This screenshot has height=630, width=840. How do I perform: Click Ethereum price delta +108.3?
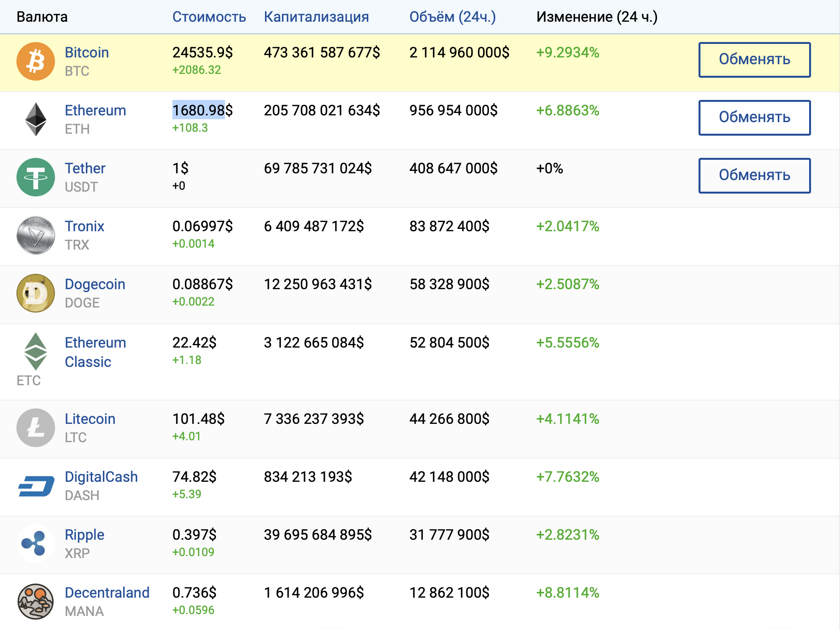[x=190, y=128]
